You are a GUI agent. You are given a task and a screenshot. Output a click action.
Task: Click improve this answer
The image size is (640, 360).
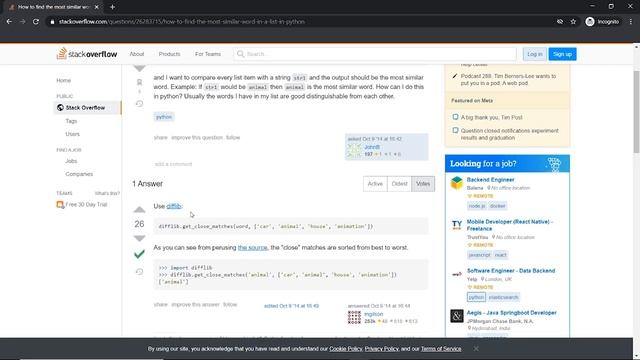196,304
